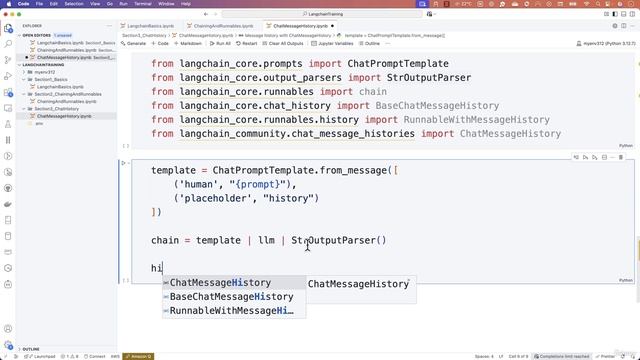Open the Remote Explorer view
Screen dimensions: 640x360
coord(8,108)
